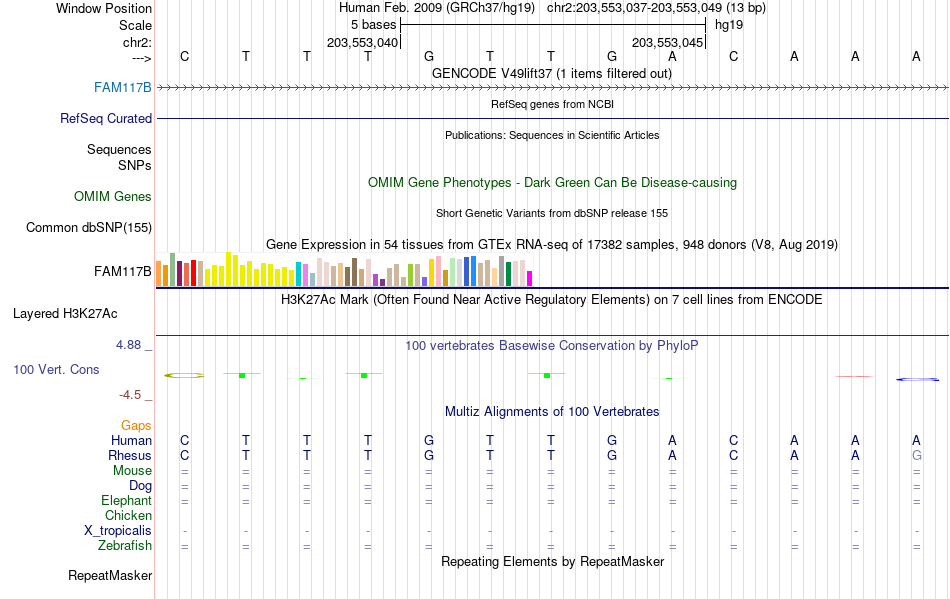Open the Layered H3K27Ac track label

click(x=65, y=314)
